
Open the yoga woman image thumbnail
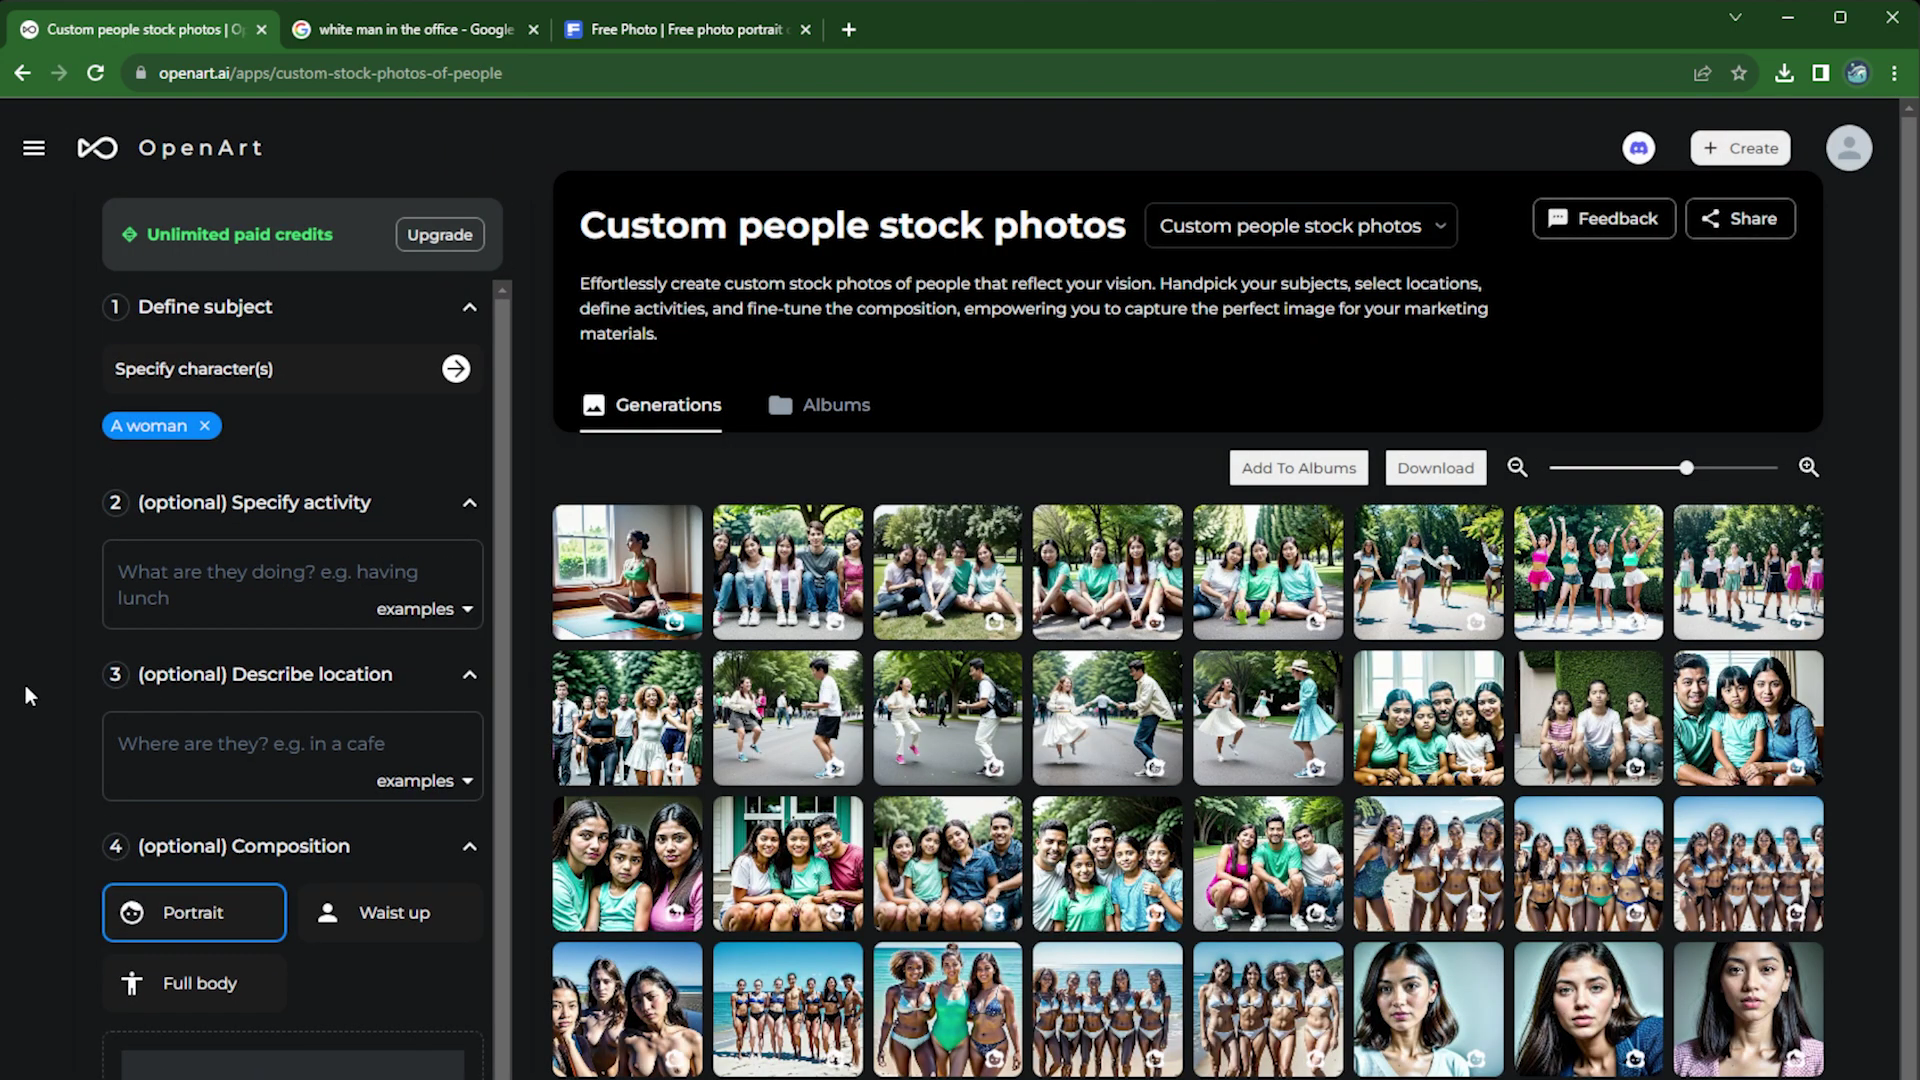click(x=627, y=572)
